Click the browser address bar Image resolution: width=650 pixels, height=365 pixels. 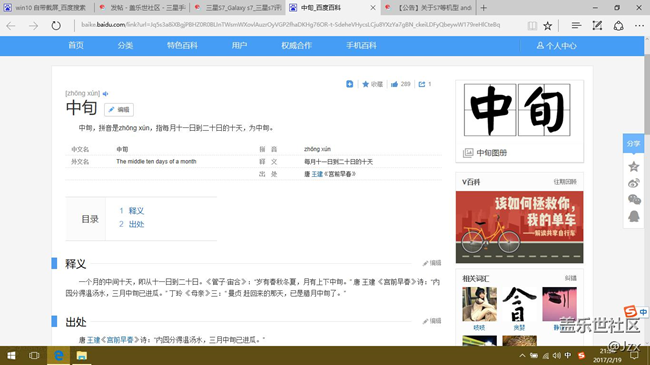pyautogui.click(x=290, y=25)
